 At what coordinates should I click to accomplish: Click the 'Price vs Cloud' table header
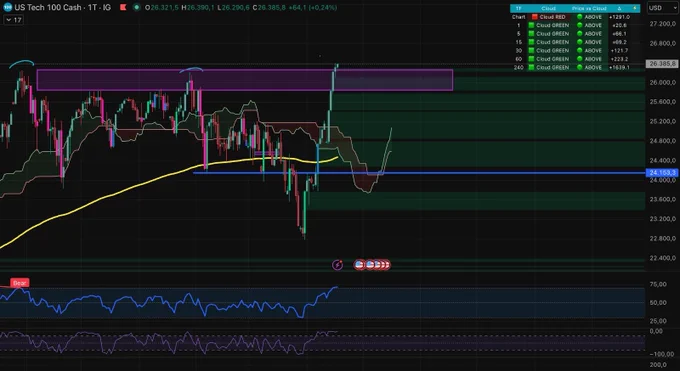point(589,8)
